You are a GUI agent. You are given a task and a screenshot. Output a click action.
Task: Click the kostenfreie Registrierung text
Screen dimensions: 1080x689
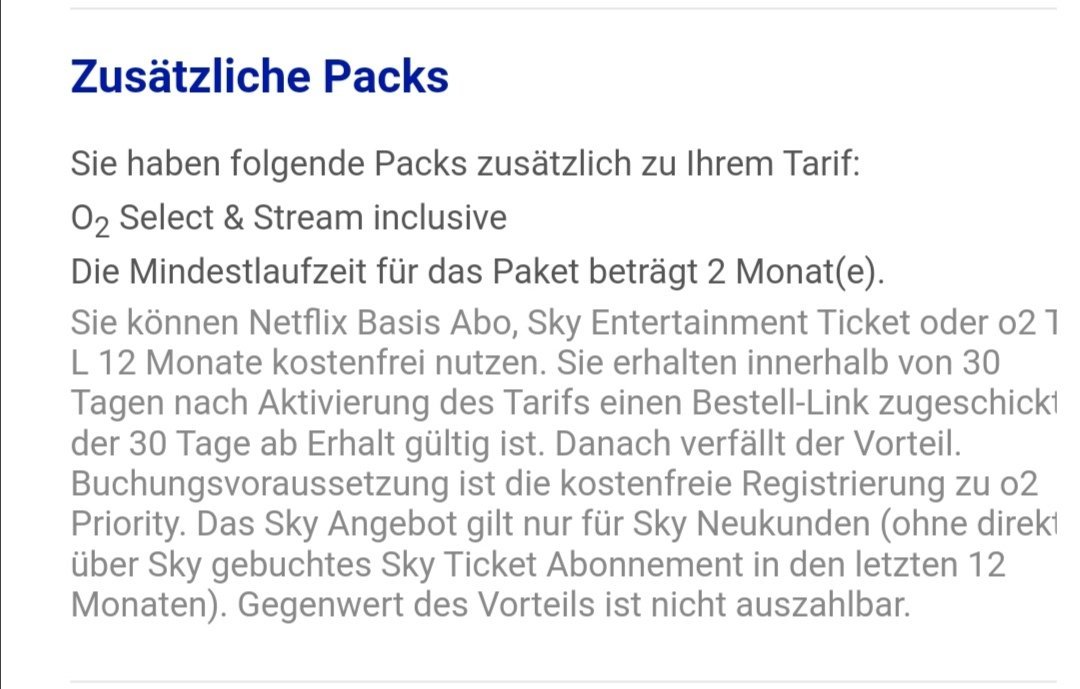pos(752,484)
